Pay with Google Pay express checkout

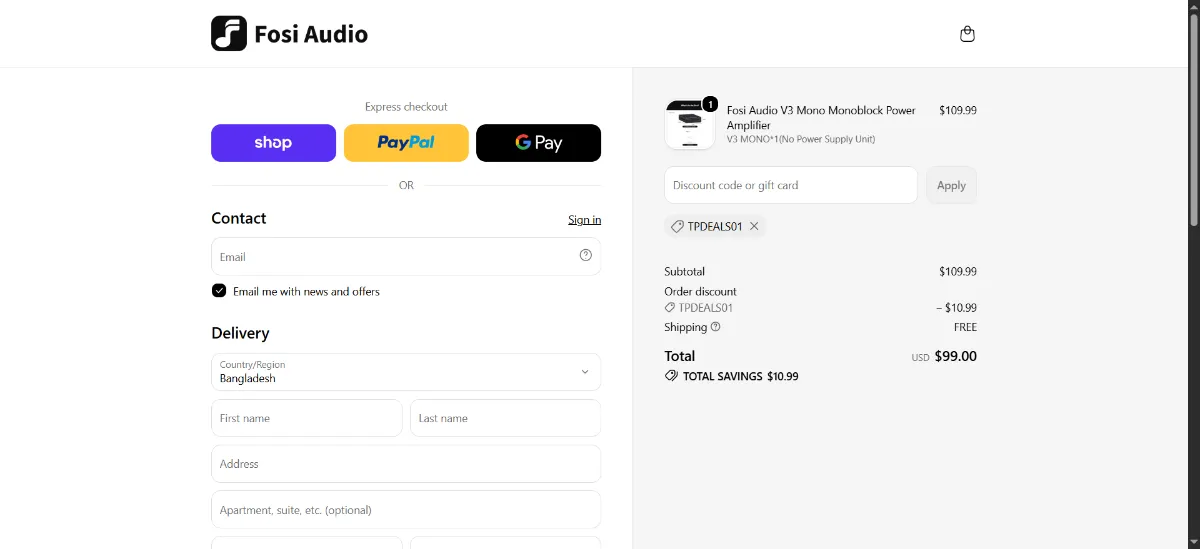tap(538, 143)
